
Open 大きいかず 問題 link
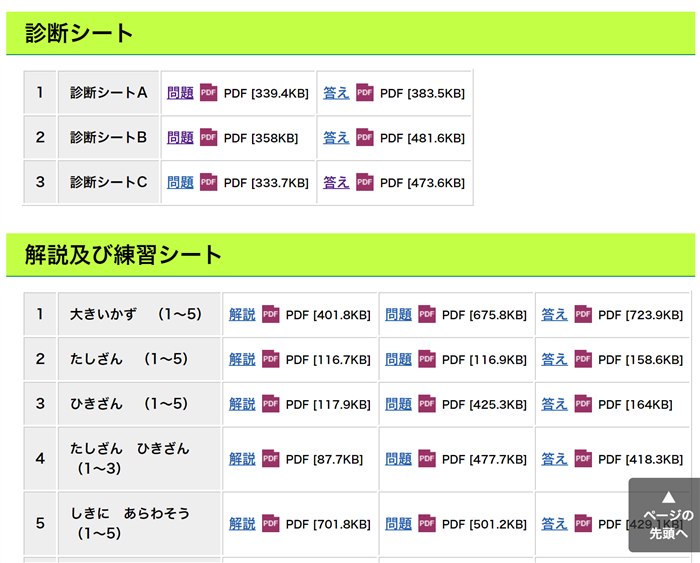(398, 315)
